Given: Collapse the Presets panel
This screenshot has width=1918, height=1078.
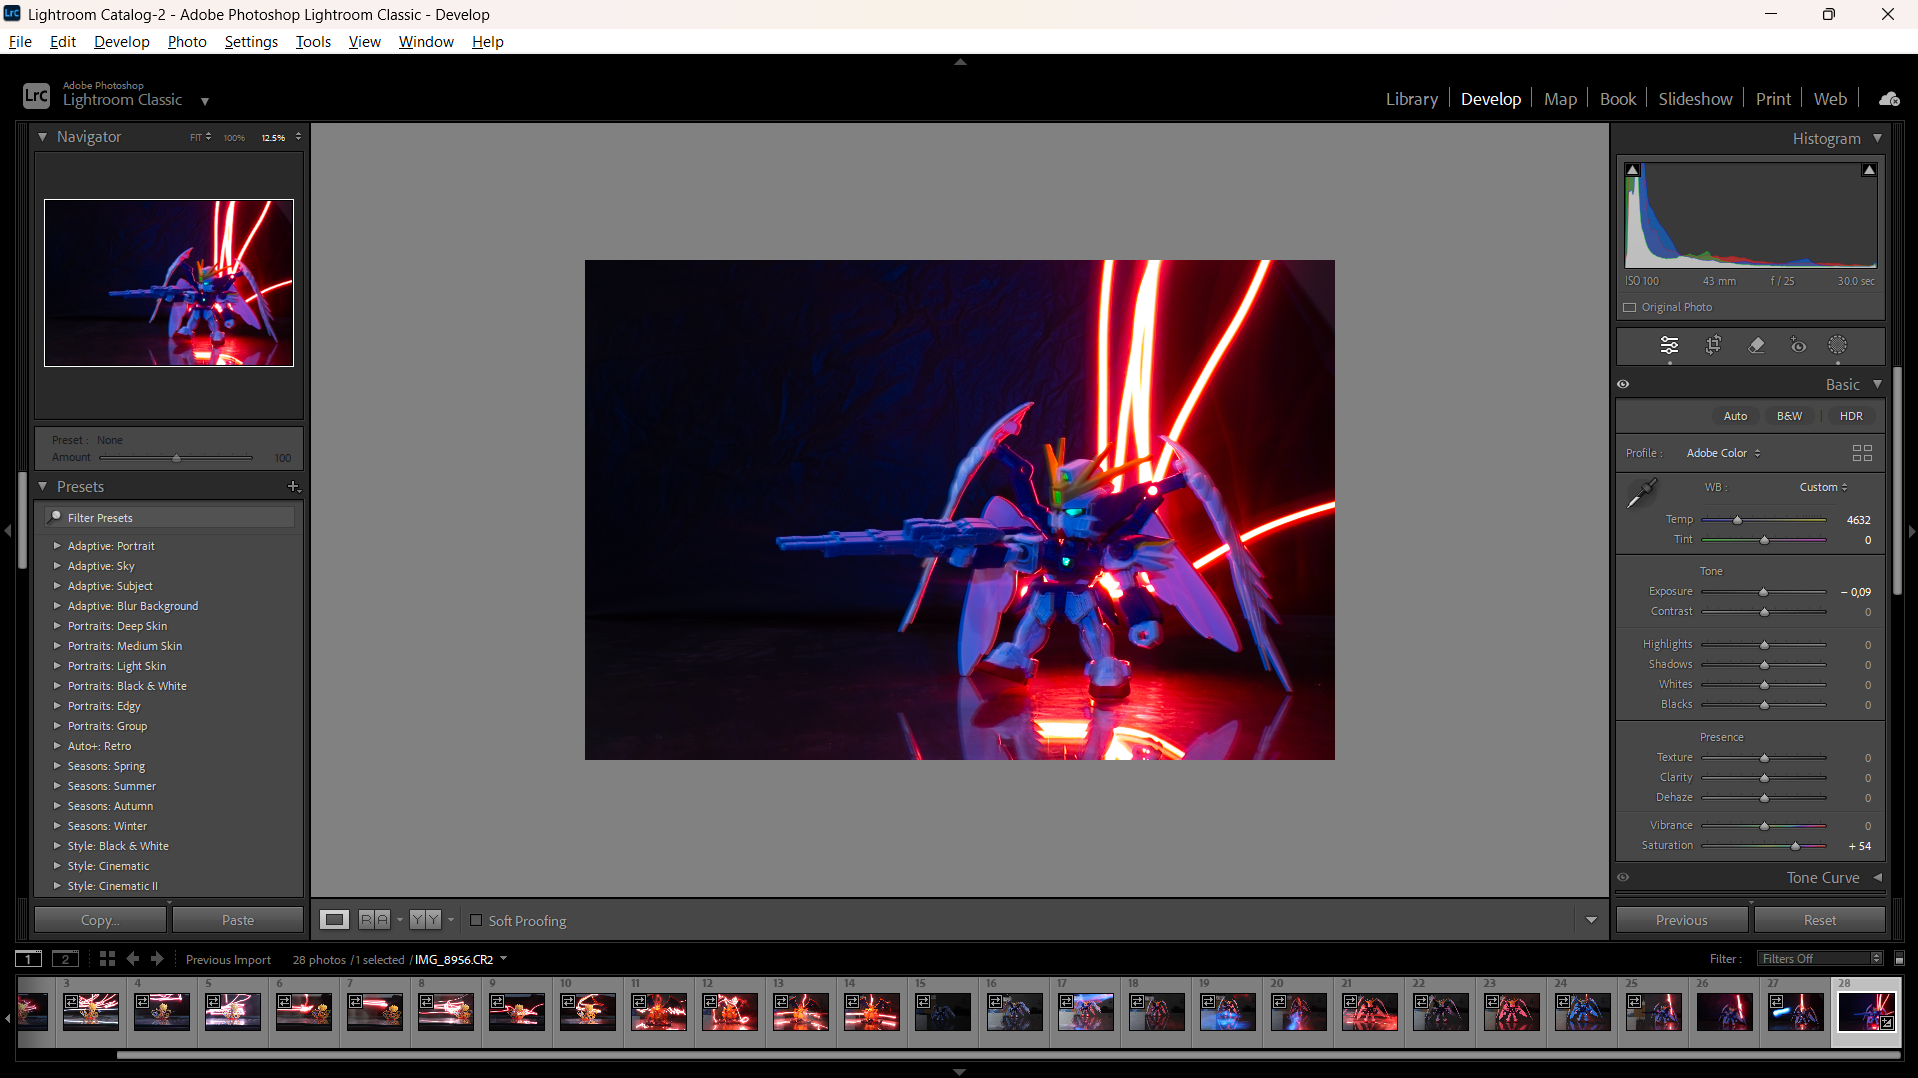Looking at the screenshot, I should (x=43, y=487).
